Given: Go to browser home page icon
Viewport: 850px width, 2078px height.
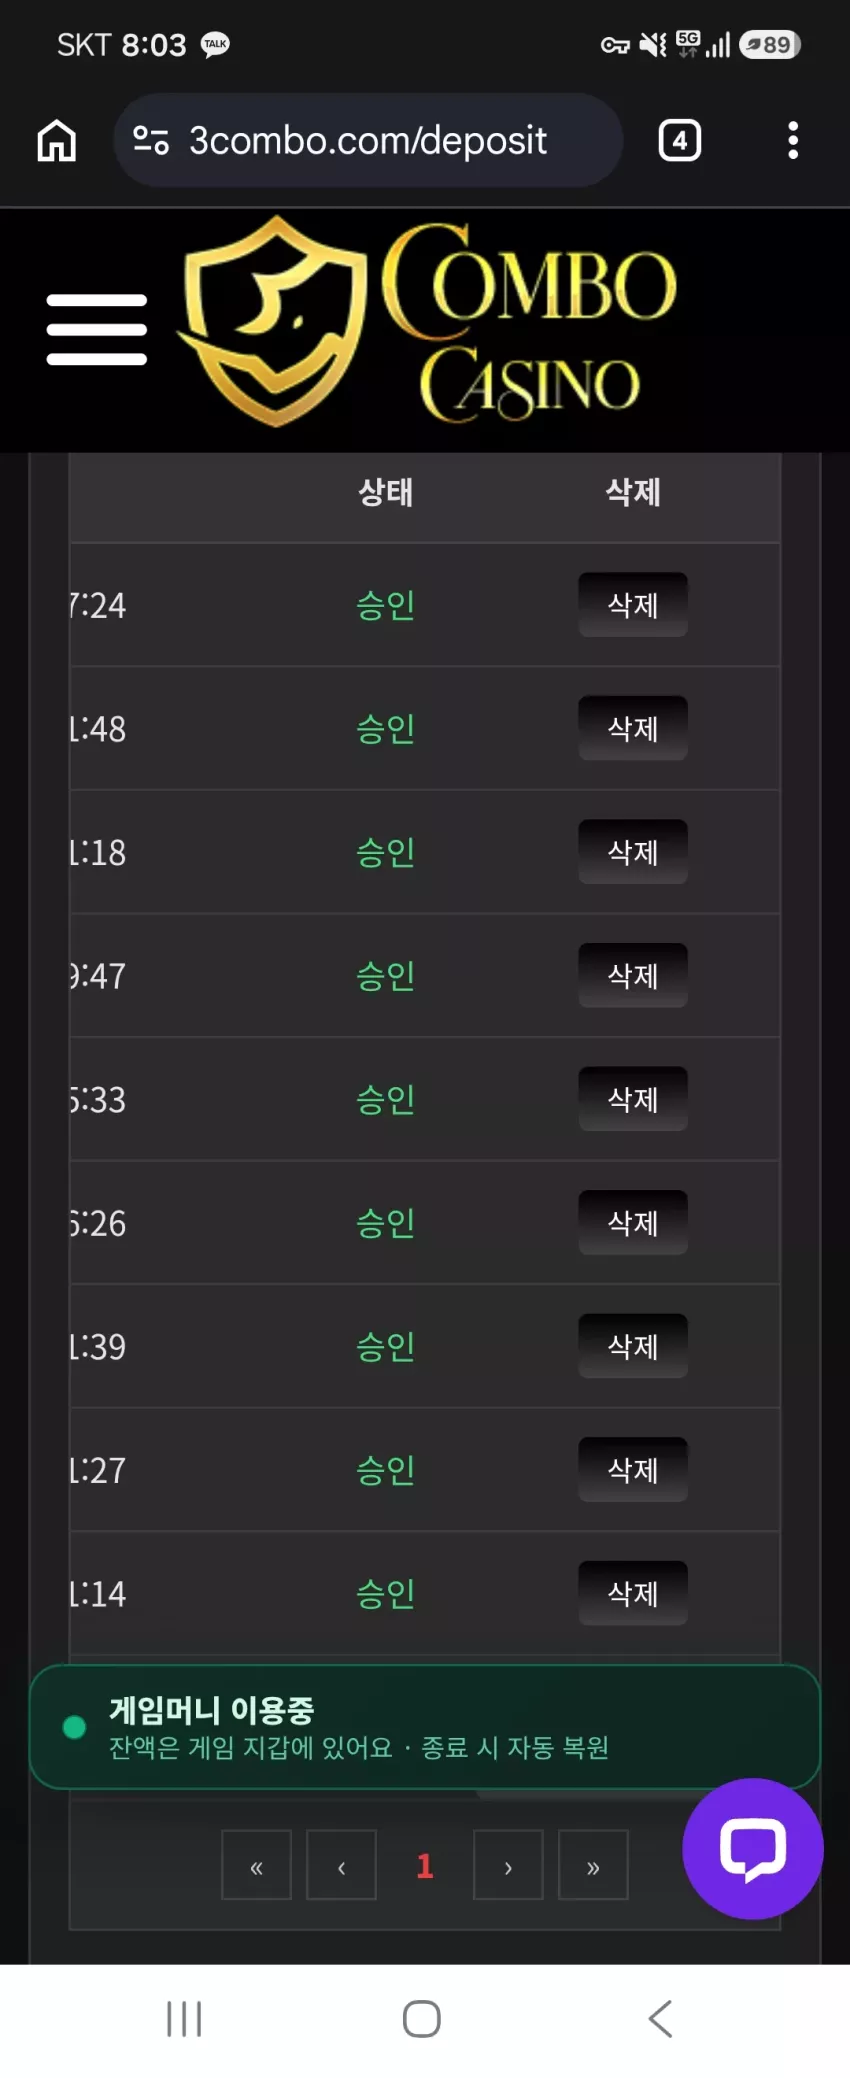Looking at the screenshot, I should (x=57, y=140).
